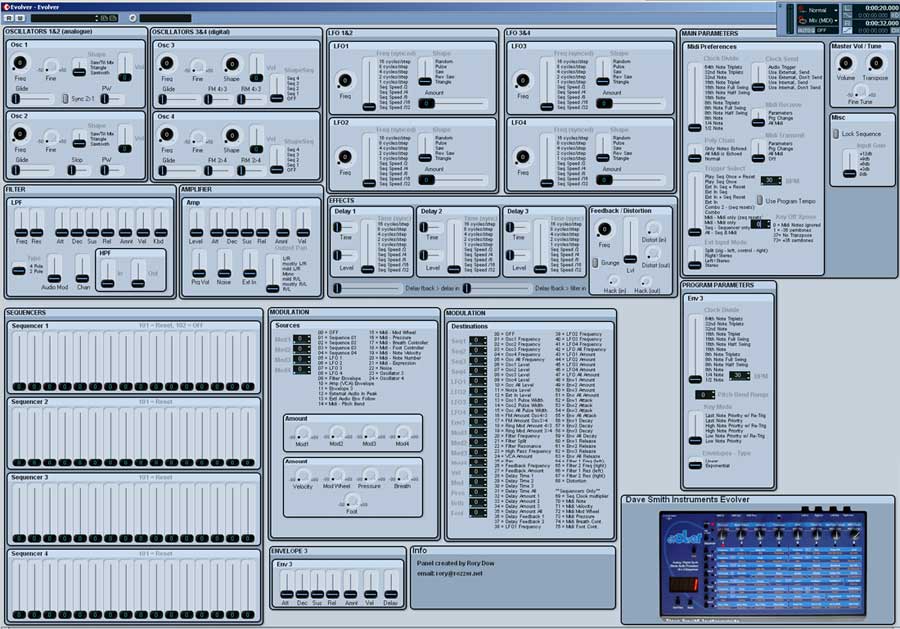Screen dimensions: 900x629
Task: Click the Osc 1 Freq knob
Action: tap(20, 63)
